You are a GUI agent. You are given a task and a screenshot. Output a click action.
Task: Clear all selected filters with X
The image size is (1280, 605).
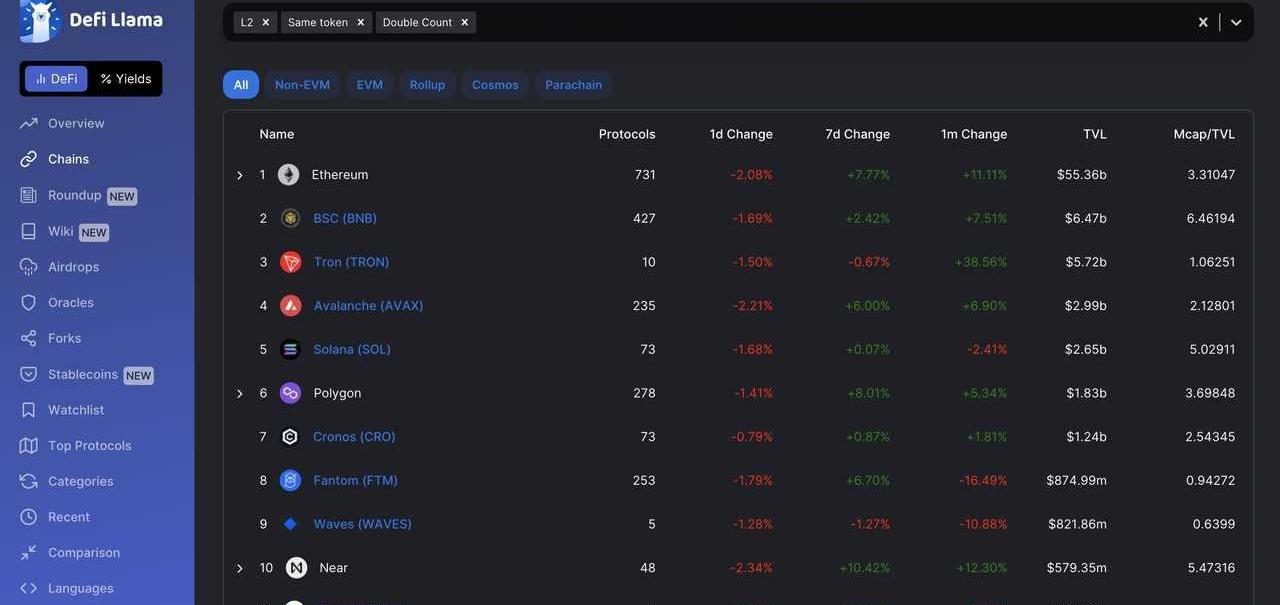pos(1203,22)
